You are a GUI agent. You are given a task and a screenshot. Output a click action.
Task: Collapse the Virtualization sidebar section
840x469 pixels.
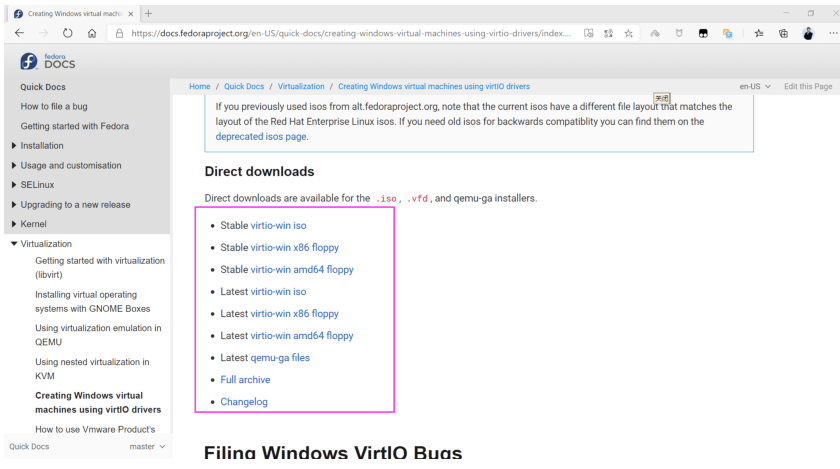[14, 243]
